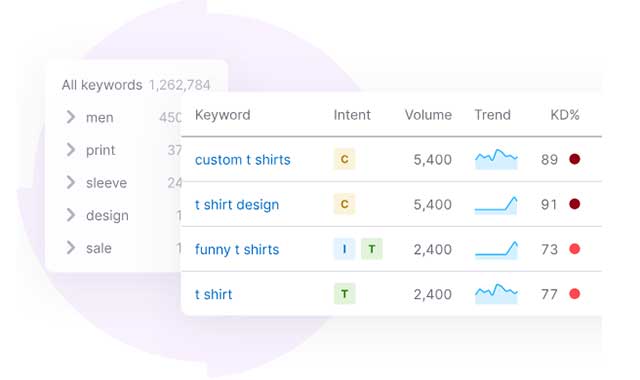Sort by the Volume column header
This screenshot has height=380, width=640.
[428, 115]
